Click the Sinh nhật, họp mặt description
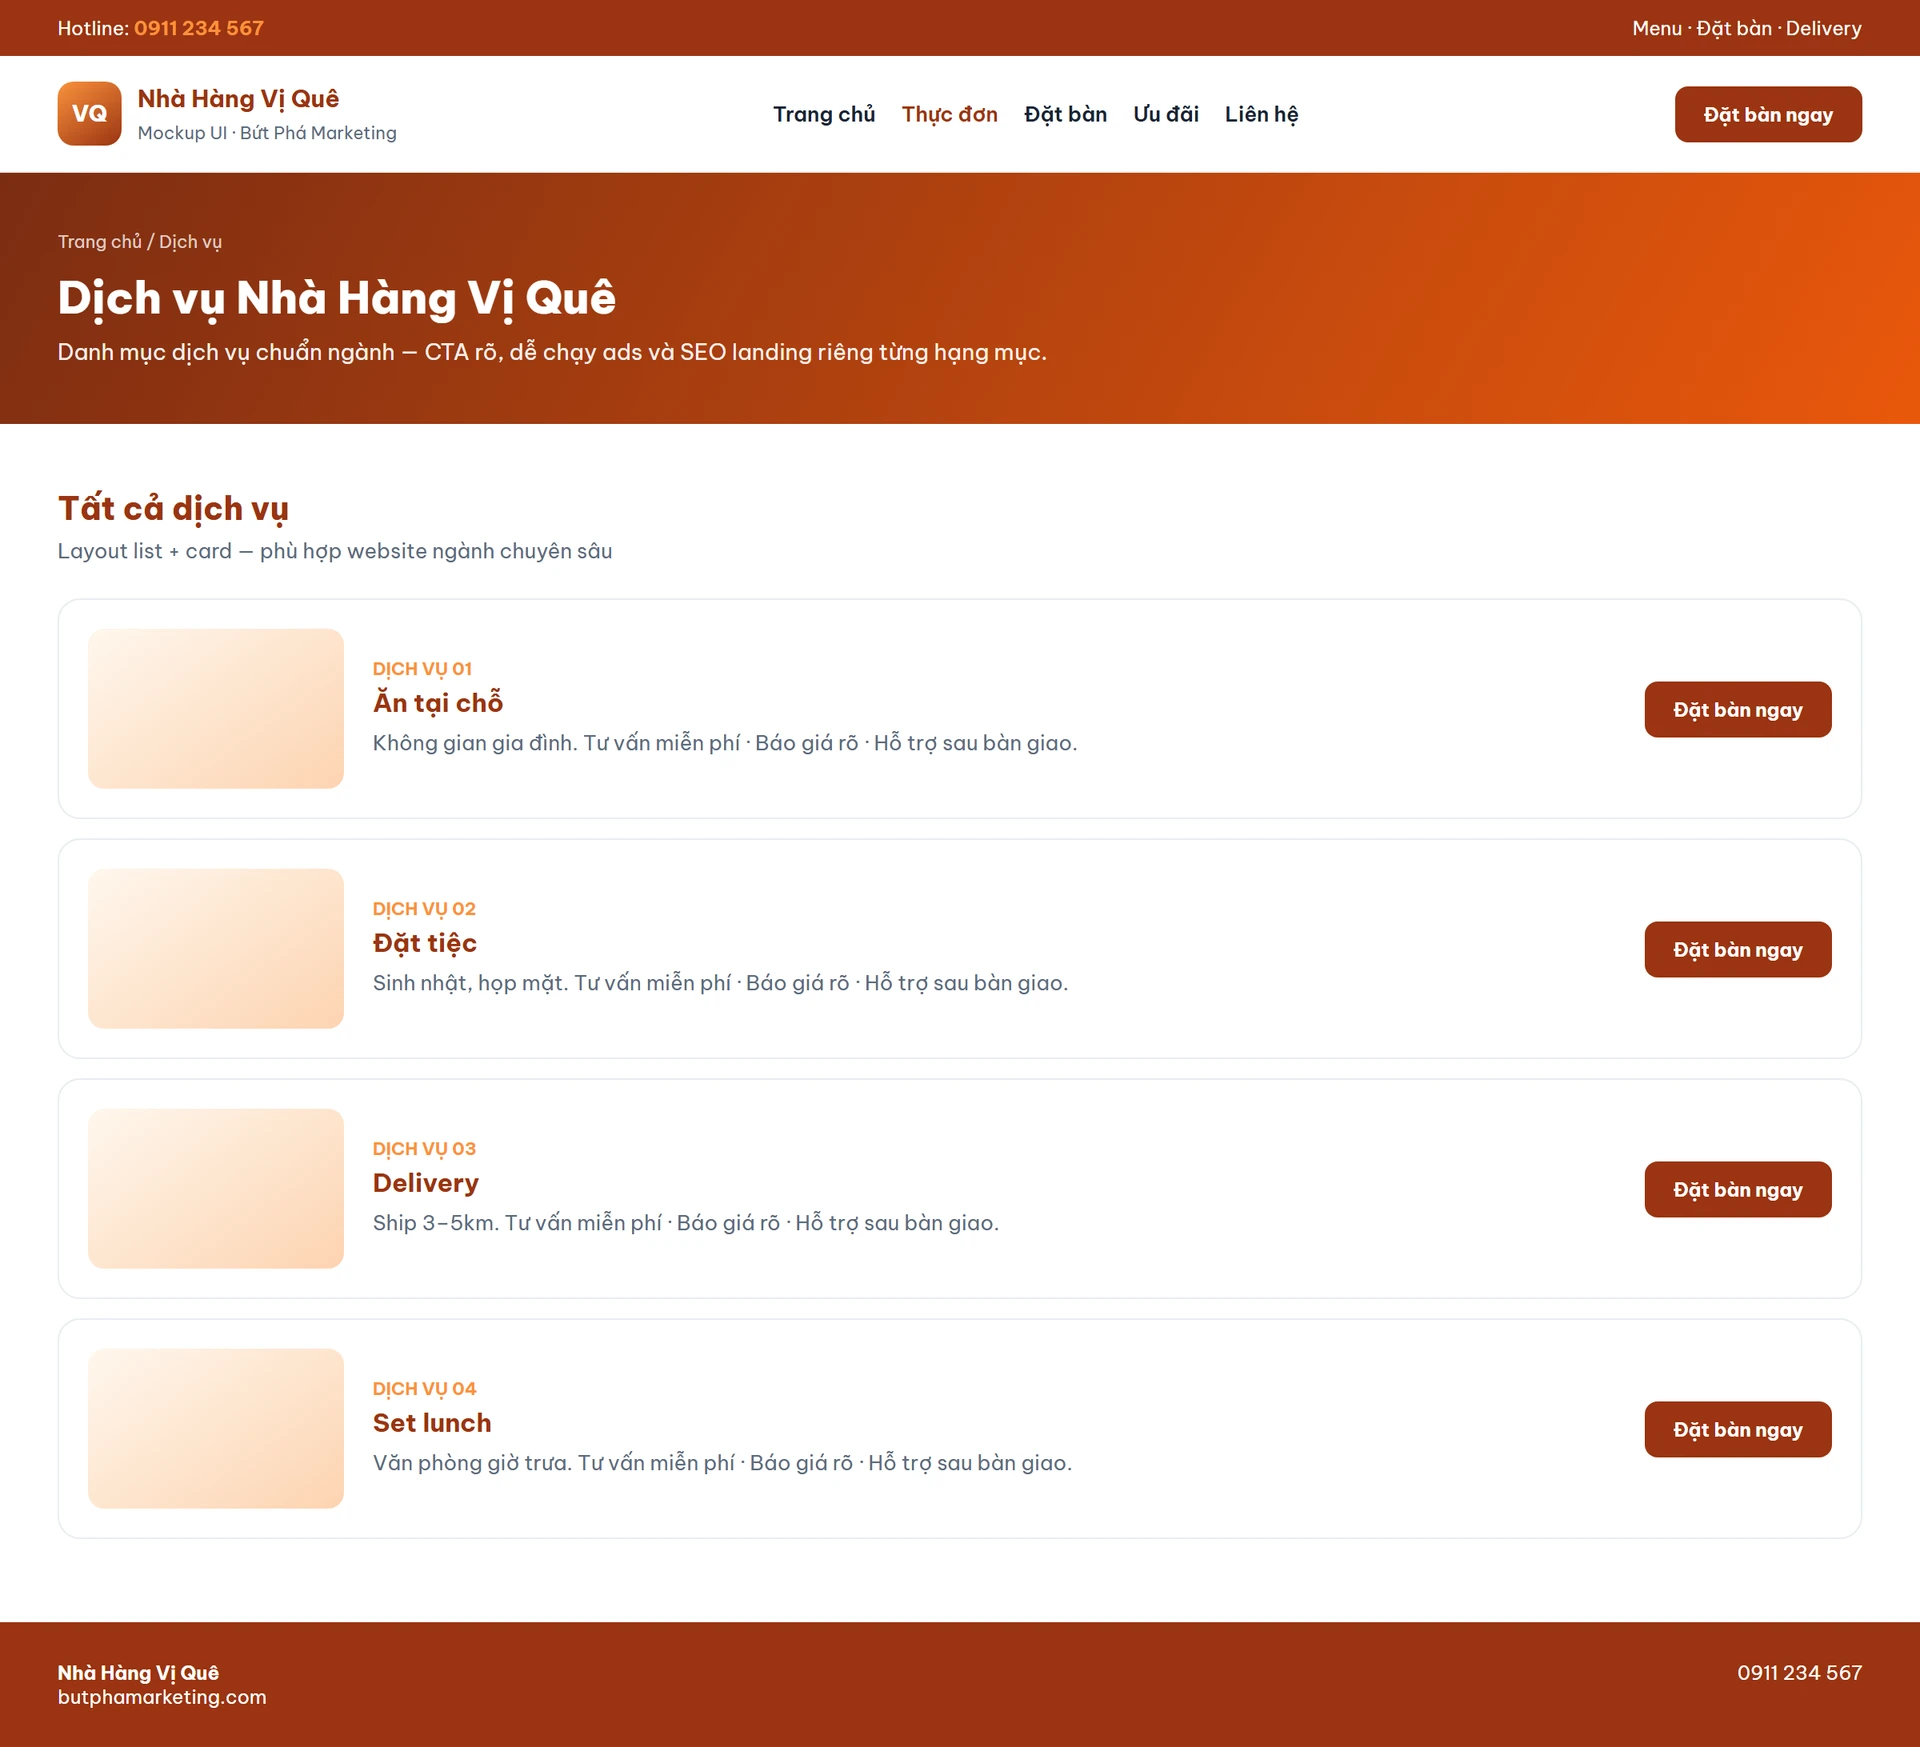Image resolution: width=1920 pixels, height=1747 pixels. click(720, 983)
